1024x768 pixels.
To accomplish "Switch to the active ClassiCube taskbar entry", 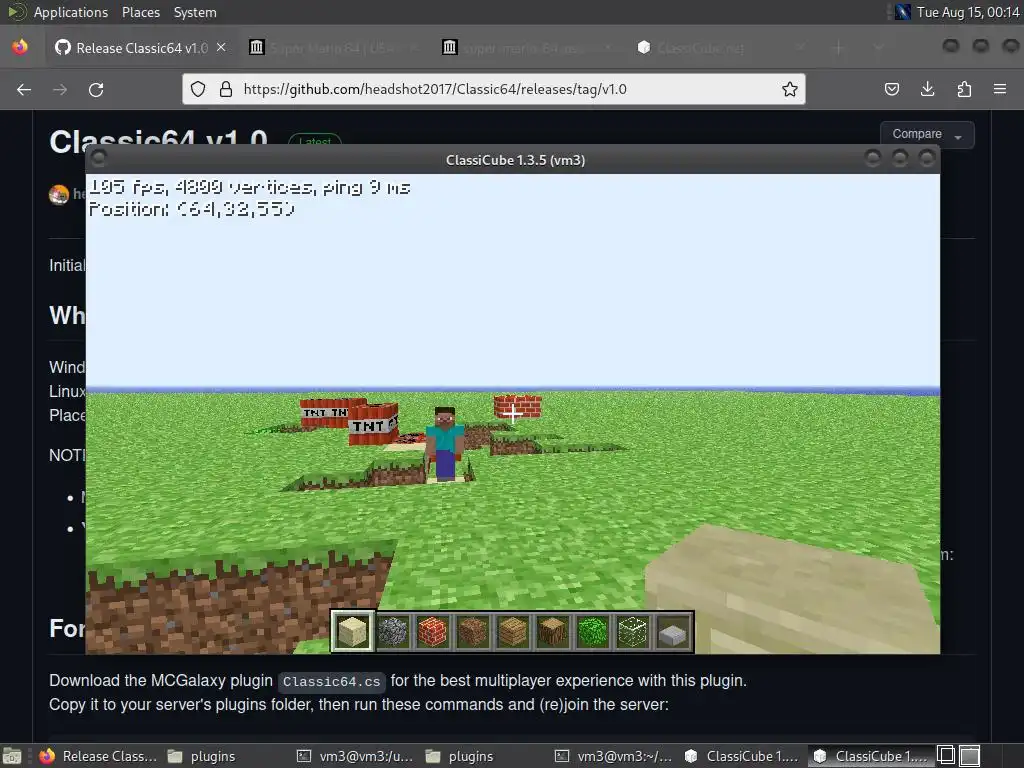I will pyautogui.click(x=871, y=756).
